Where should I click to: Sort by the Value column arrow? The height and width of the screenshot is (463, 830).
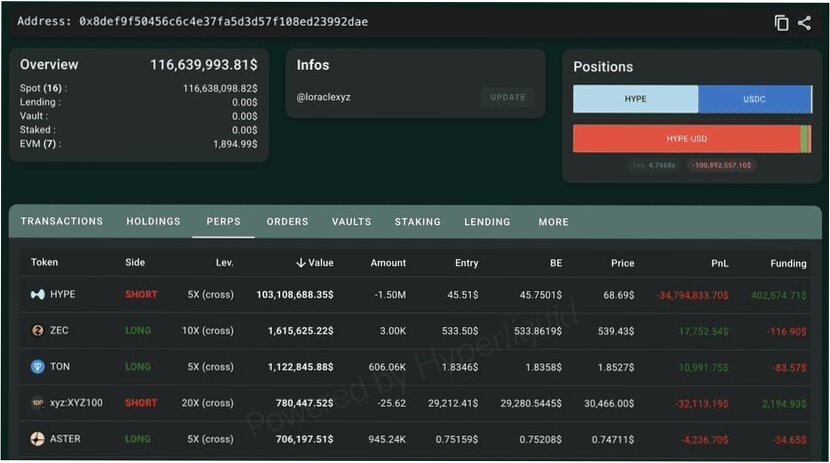(301, 263)
